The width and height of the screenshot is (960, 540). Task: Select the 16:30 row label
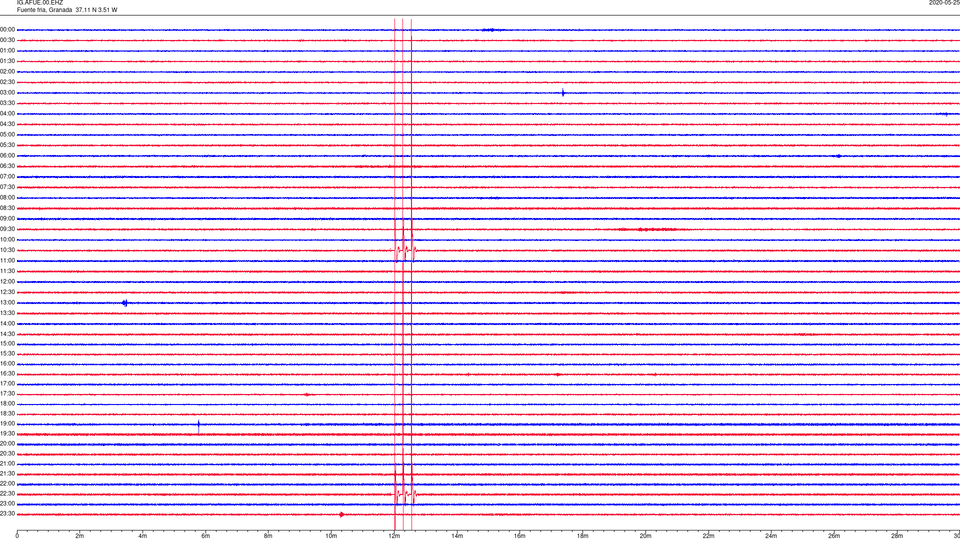[x=7, y=374]
